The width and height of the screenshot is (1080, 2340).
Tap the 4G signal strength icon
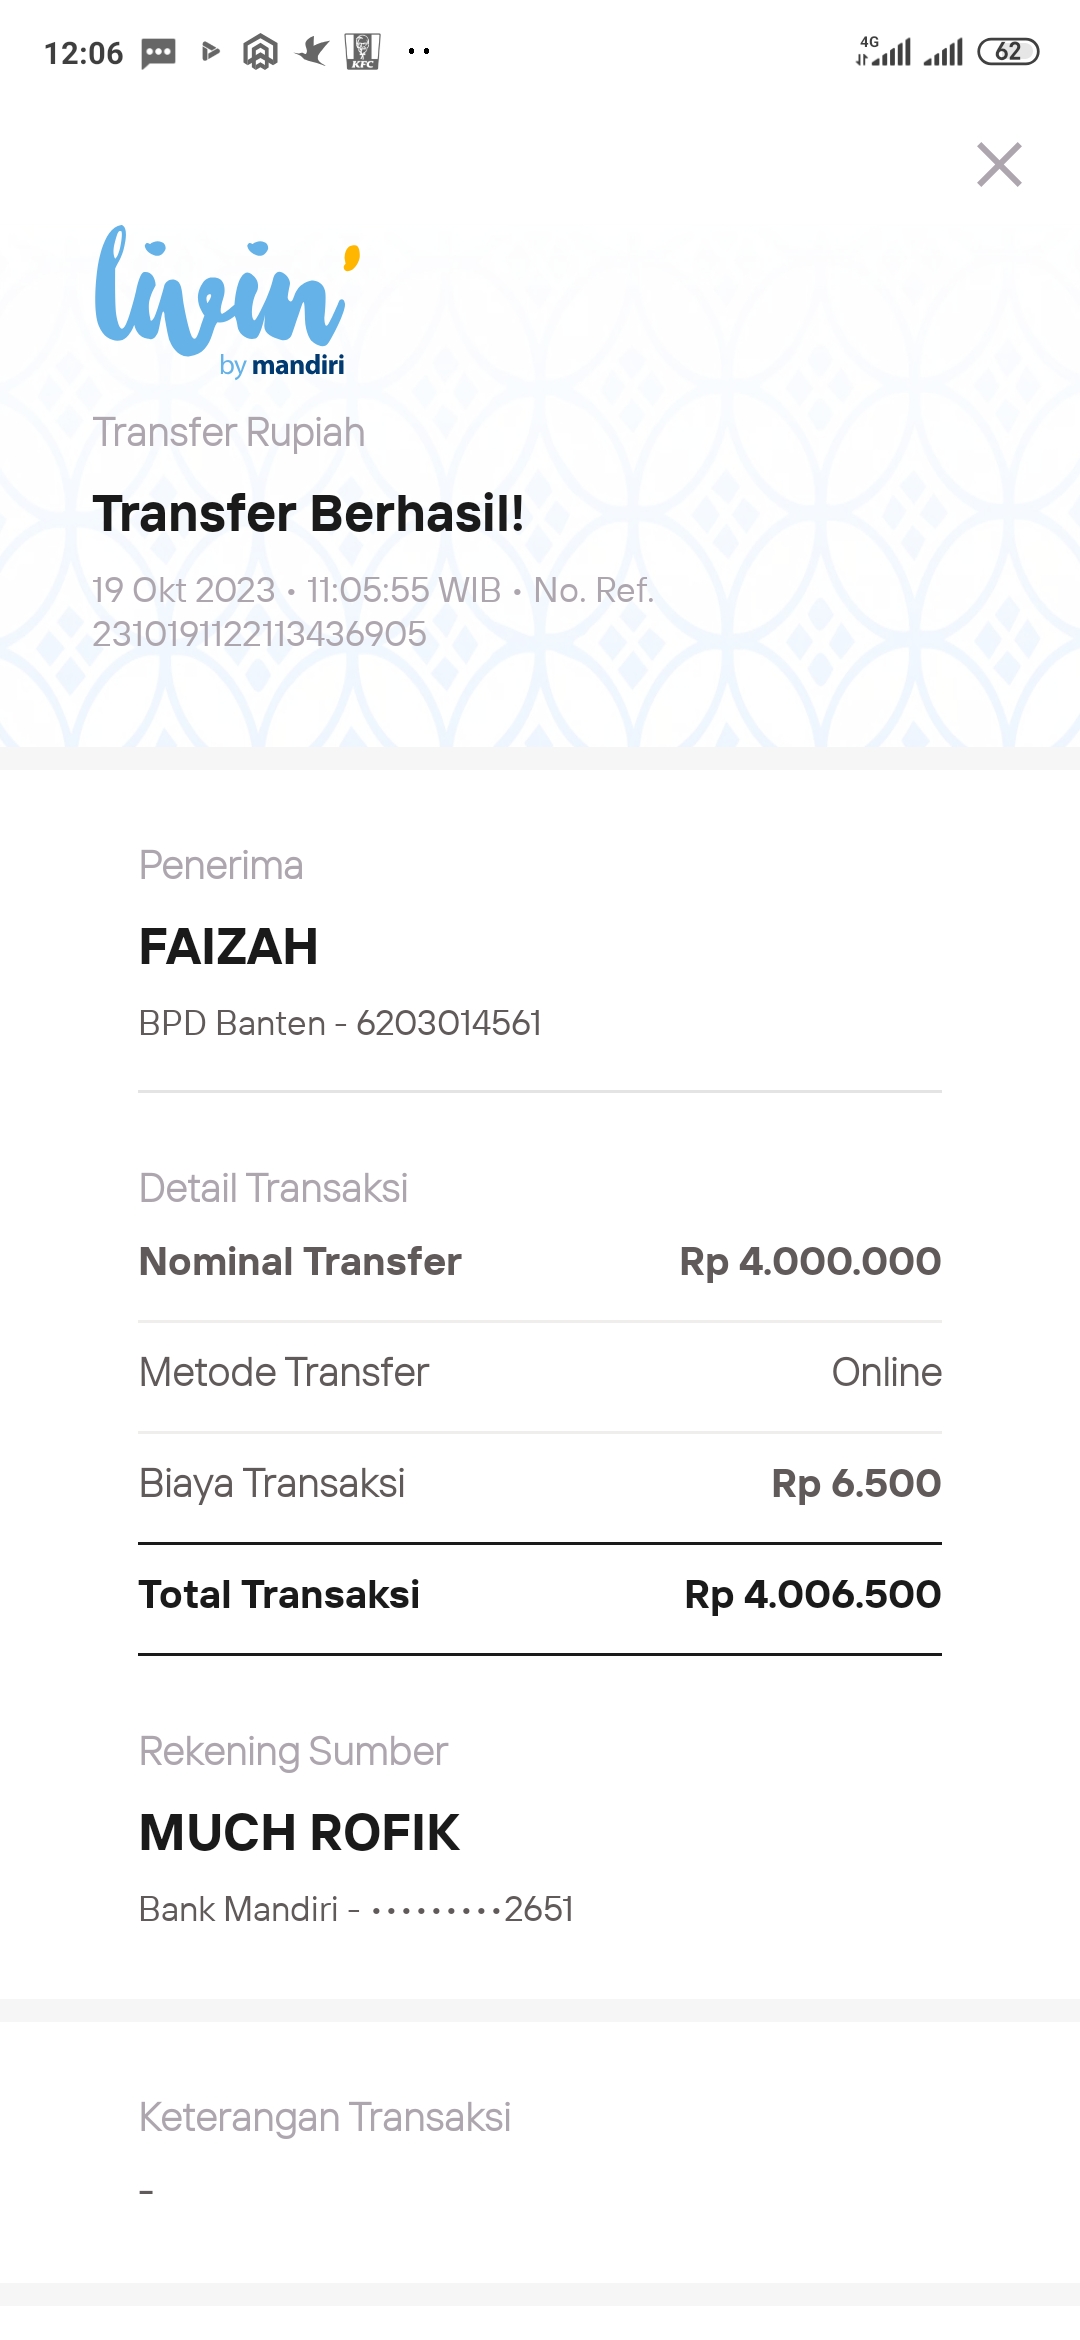(x=884, y=51)
